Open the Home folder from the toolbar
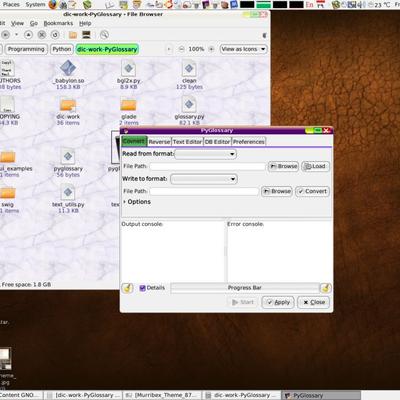The width and height of the screenshot is (400, 400). pyautogui.click(x=73, y=35)
